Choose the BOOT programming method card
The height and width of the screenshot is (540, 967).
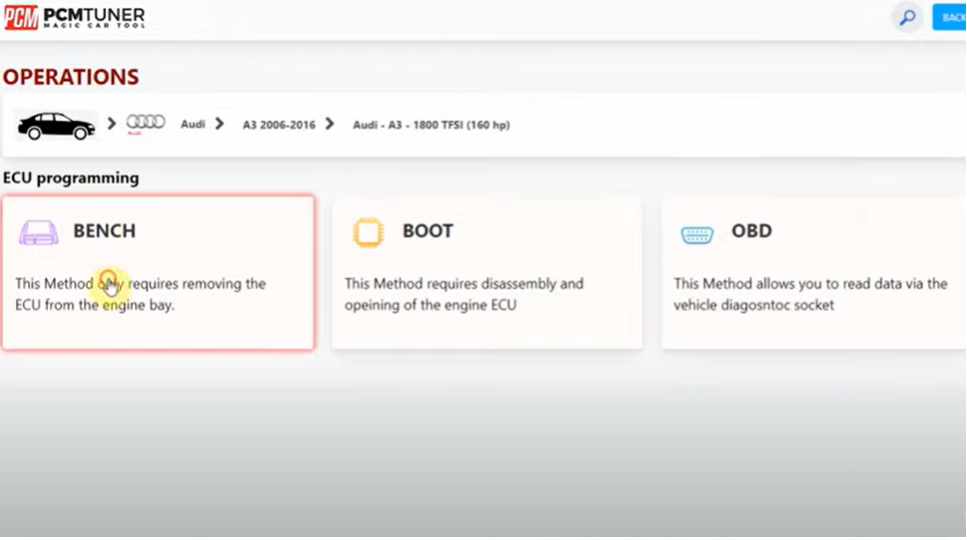(x=487, y=272)
